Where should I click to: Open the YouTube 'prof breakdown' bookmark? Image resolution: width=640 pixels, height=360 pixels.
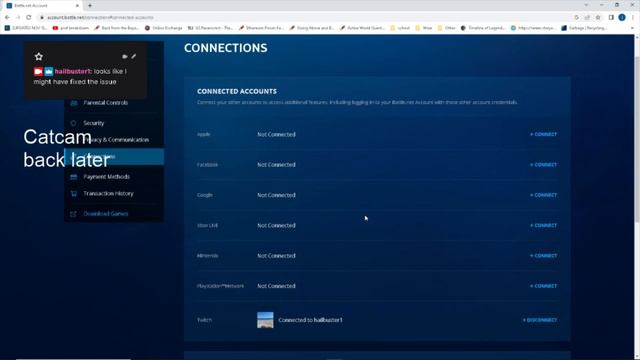[x=71, y=28]
